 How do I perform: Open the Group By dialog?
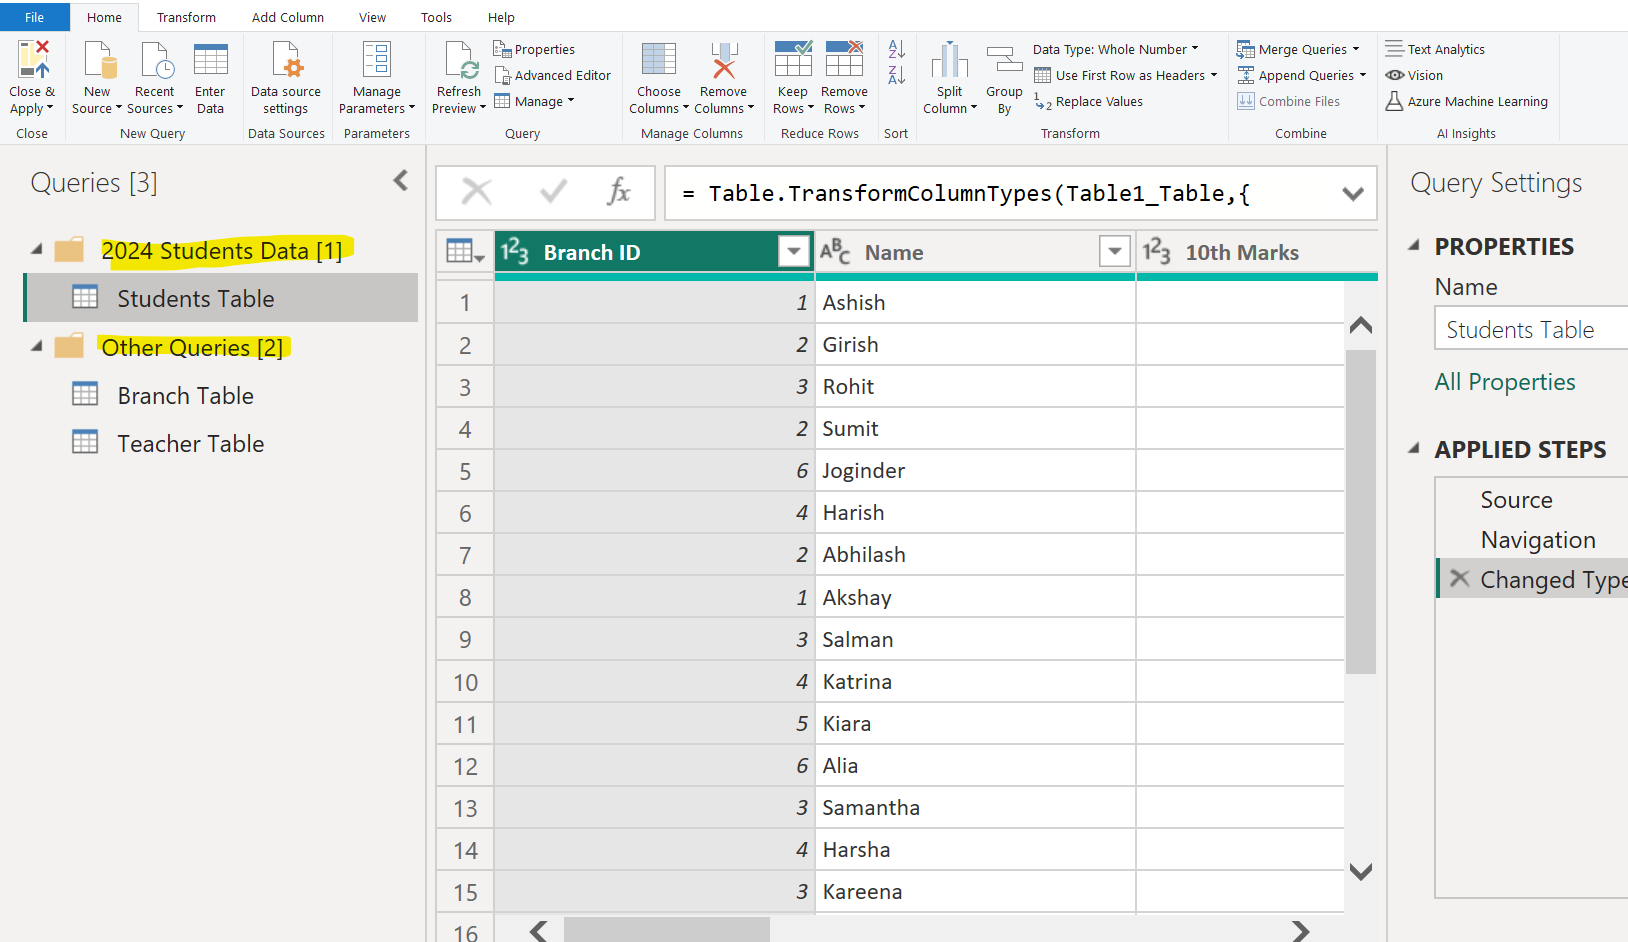pyautogui.click(x=1004, y=75)
